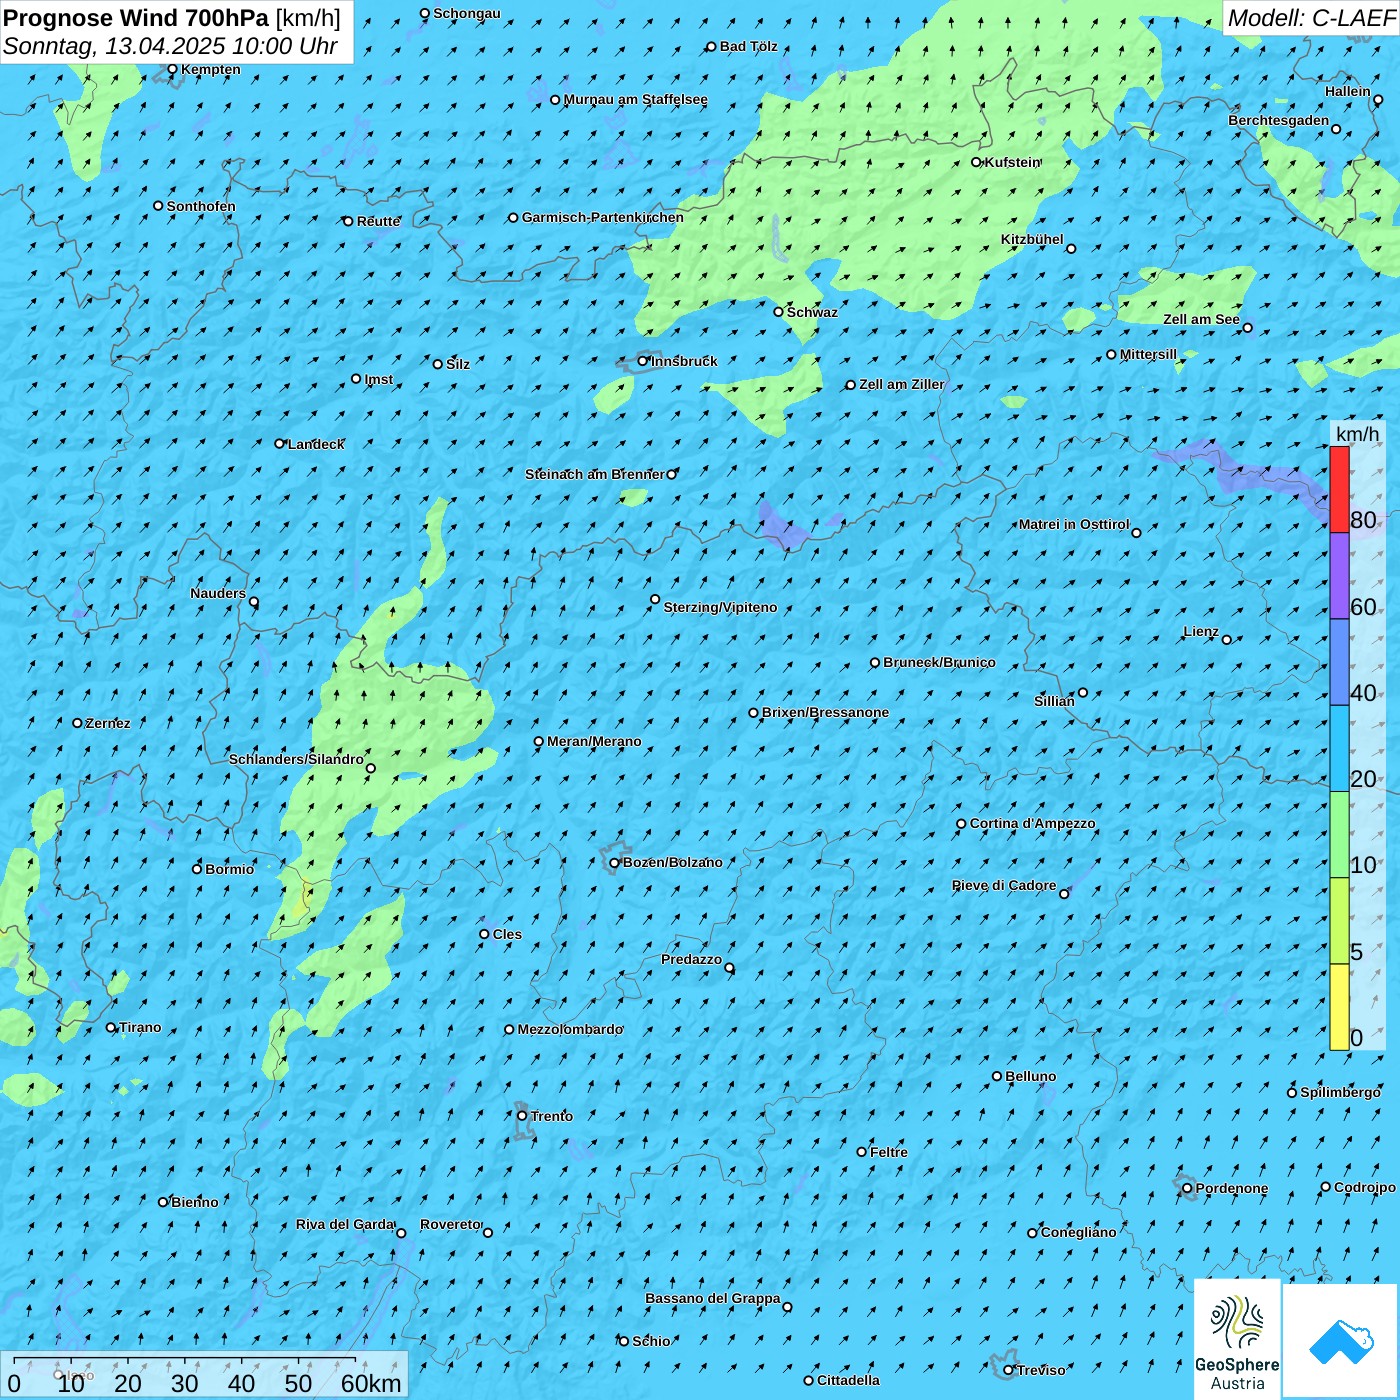The image size is (1400, 1400).
Task: Click the Kufstein city marker
Action: pyautogui.click(x=977, y=162)
